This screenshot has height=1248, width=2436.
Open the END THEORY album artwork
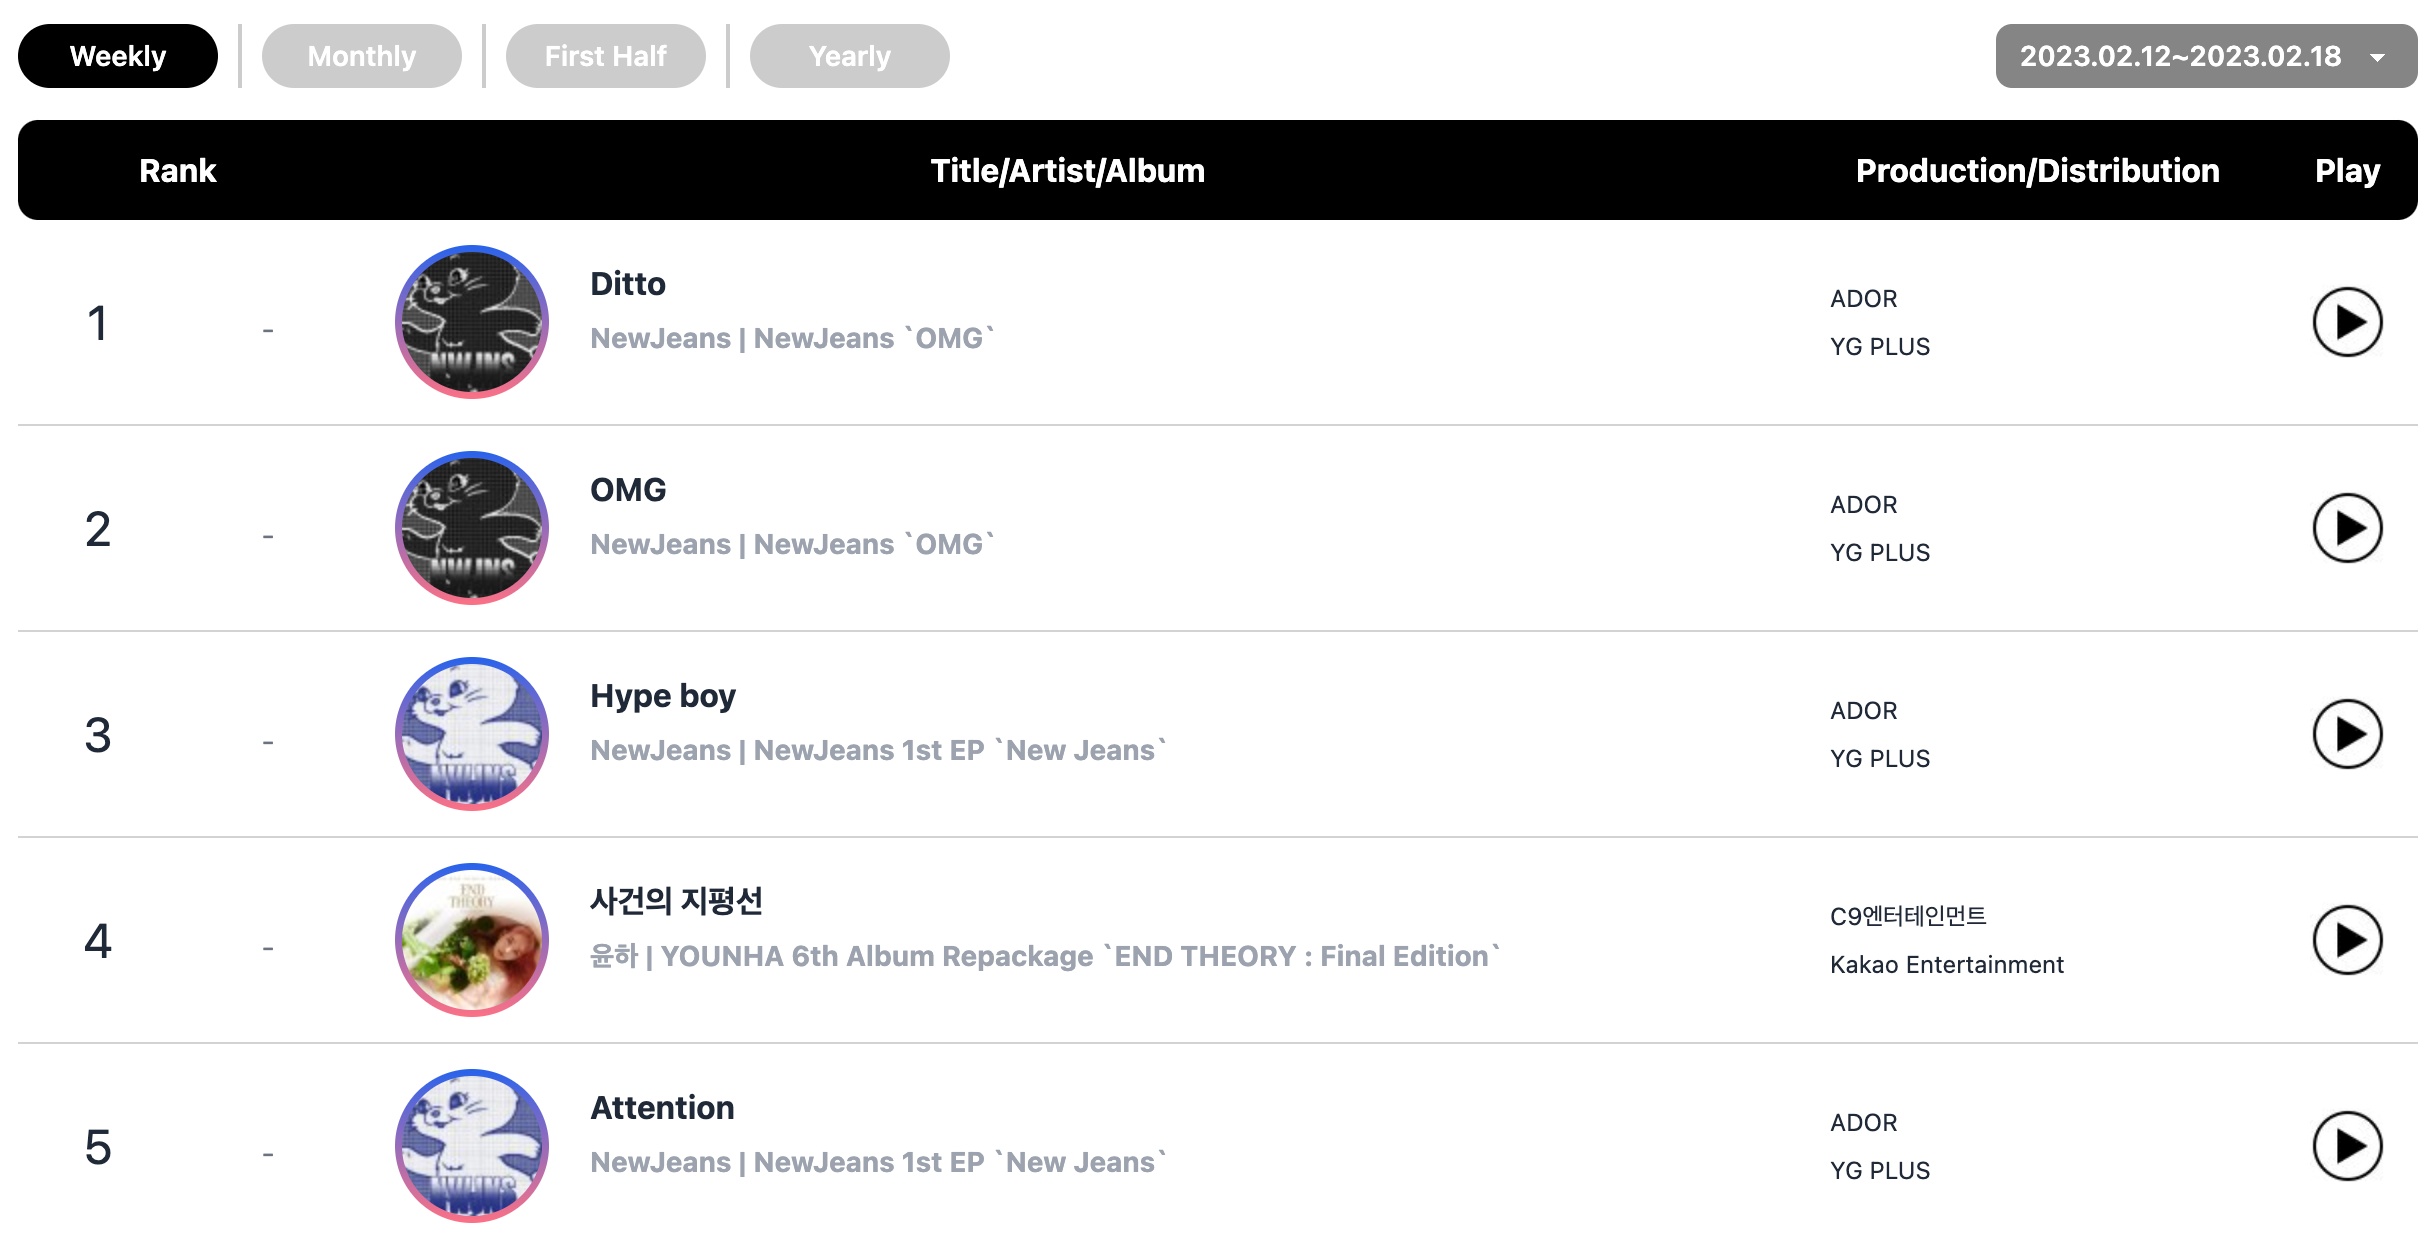(x=472, y=940)
